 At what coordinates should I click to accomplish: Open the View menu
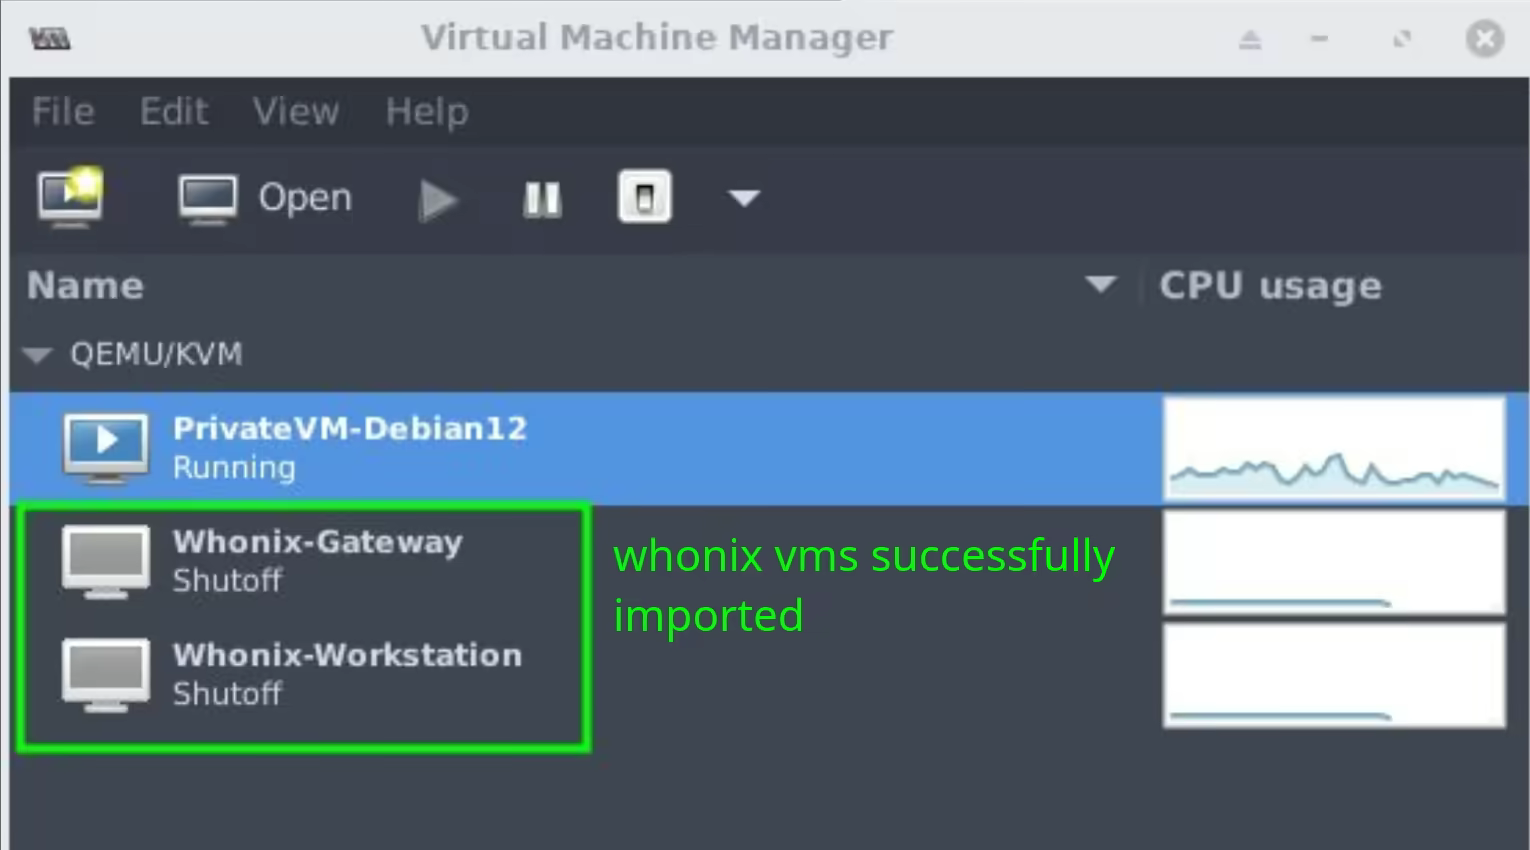click(x=296, y=111)
